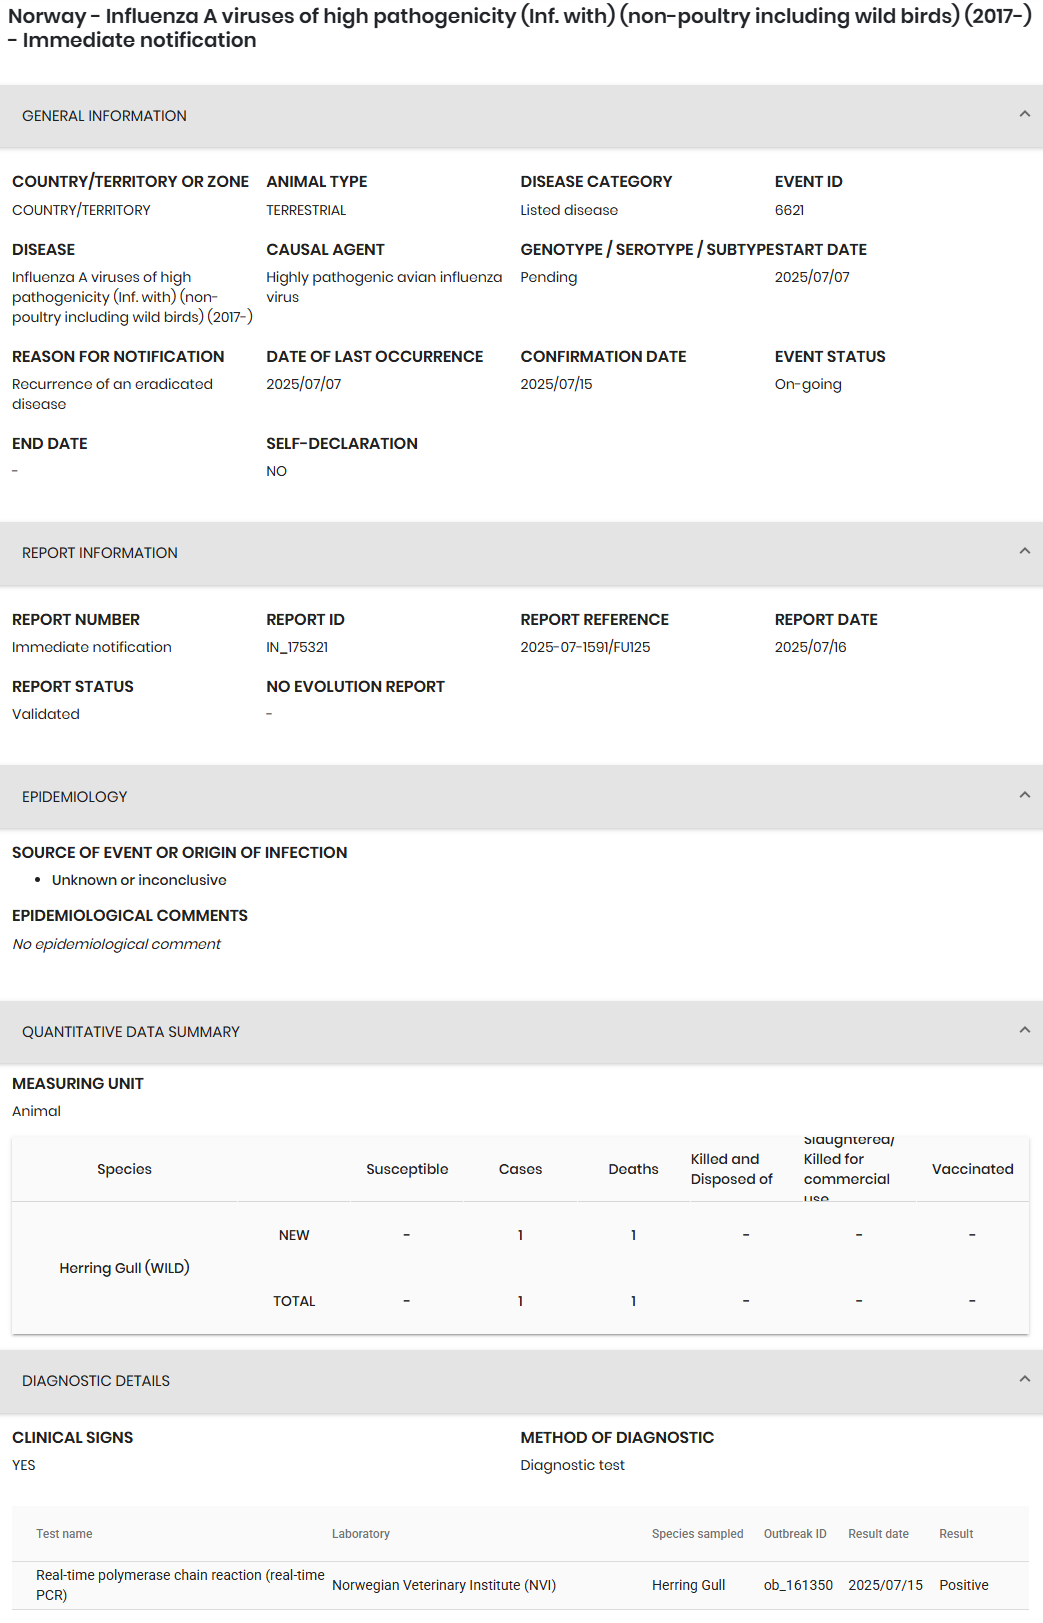Click the Epidemiology section chevron arrow
The height and width of the screenshot is (1623, 1043).
click(1024, 796)
